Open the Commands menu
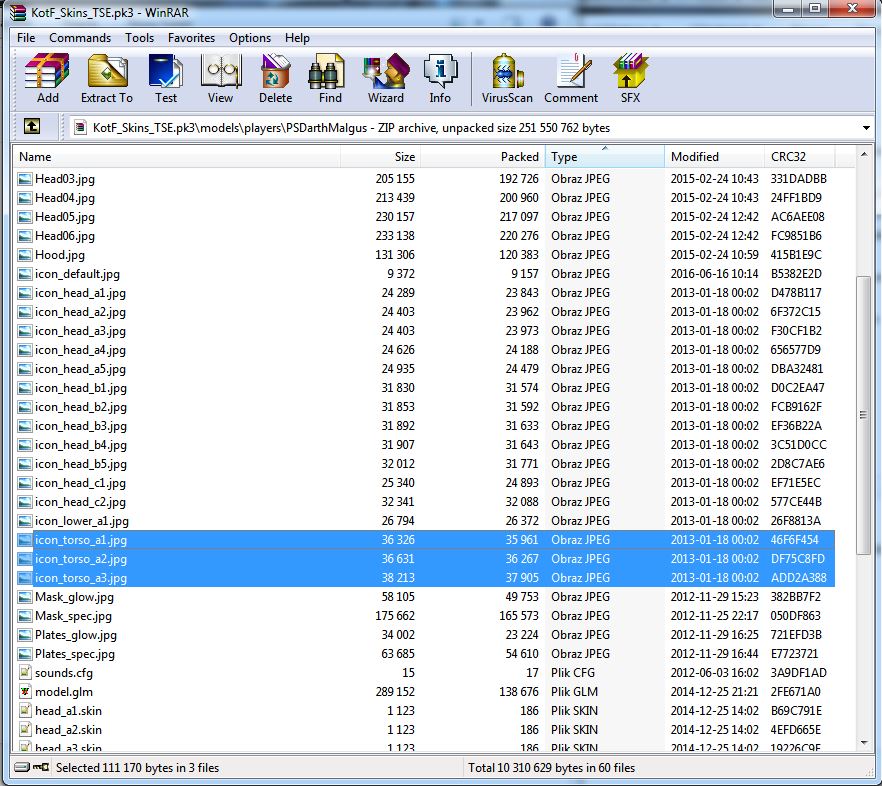The height and width of the screenshot is (786, 882). click(80, 38)
